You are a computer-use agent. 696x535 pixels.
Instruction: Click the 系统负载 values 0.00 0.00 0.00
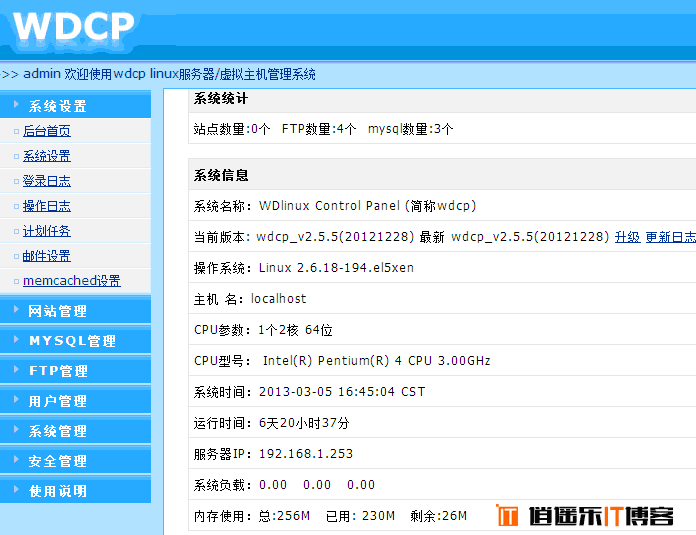click(x=317, y=484)
